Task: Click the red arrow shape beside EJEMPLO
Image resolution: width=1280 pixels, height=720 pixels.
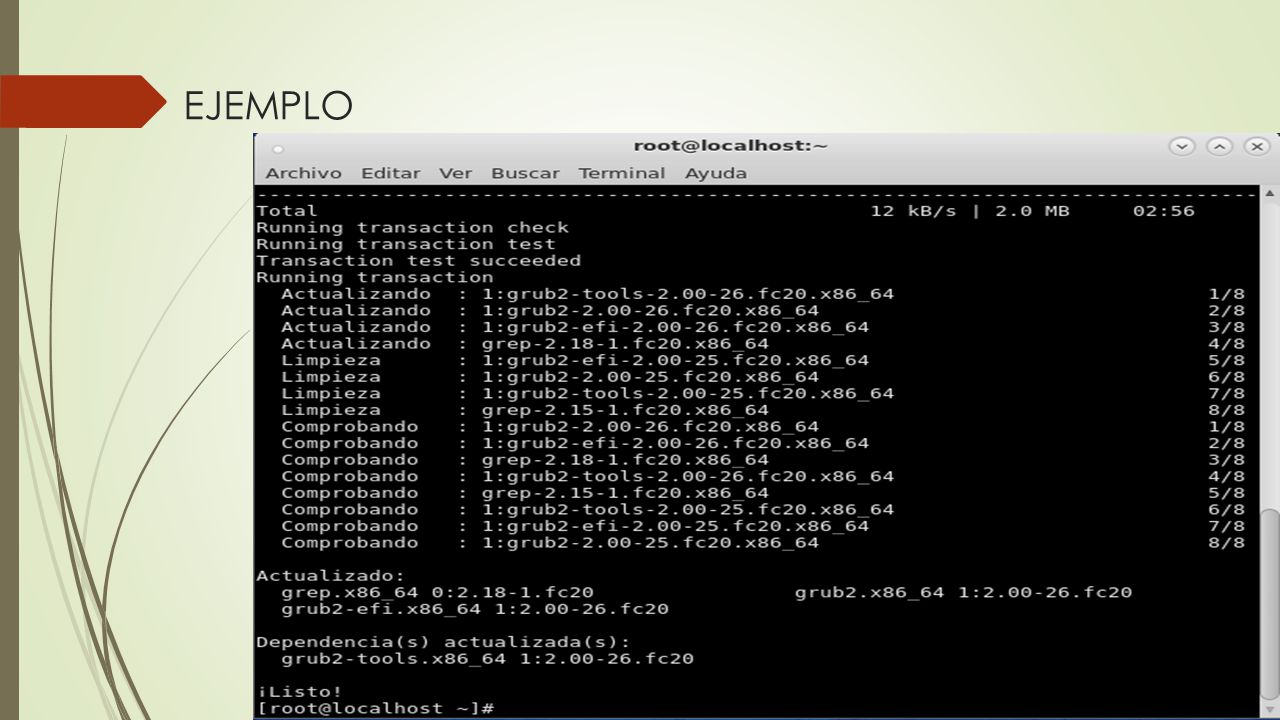Action: (x=83, y=101)
